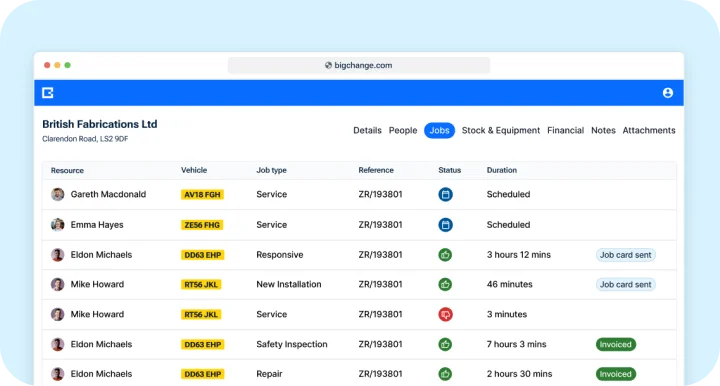Click thumbs-up status icon on Repair job
The height and width of the screenshot is (386, 720).
tap(445, 374)
